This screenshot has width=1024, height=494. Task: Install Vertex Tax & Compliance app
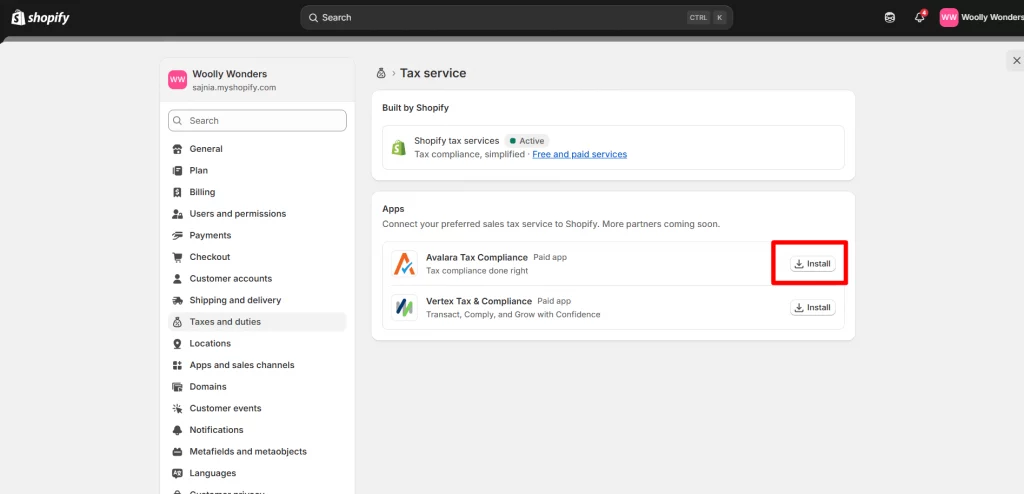pyautogui.click(x=812, y=307)
